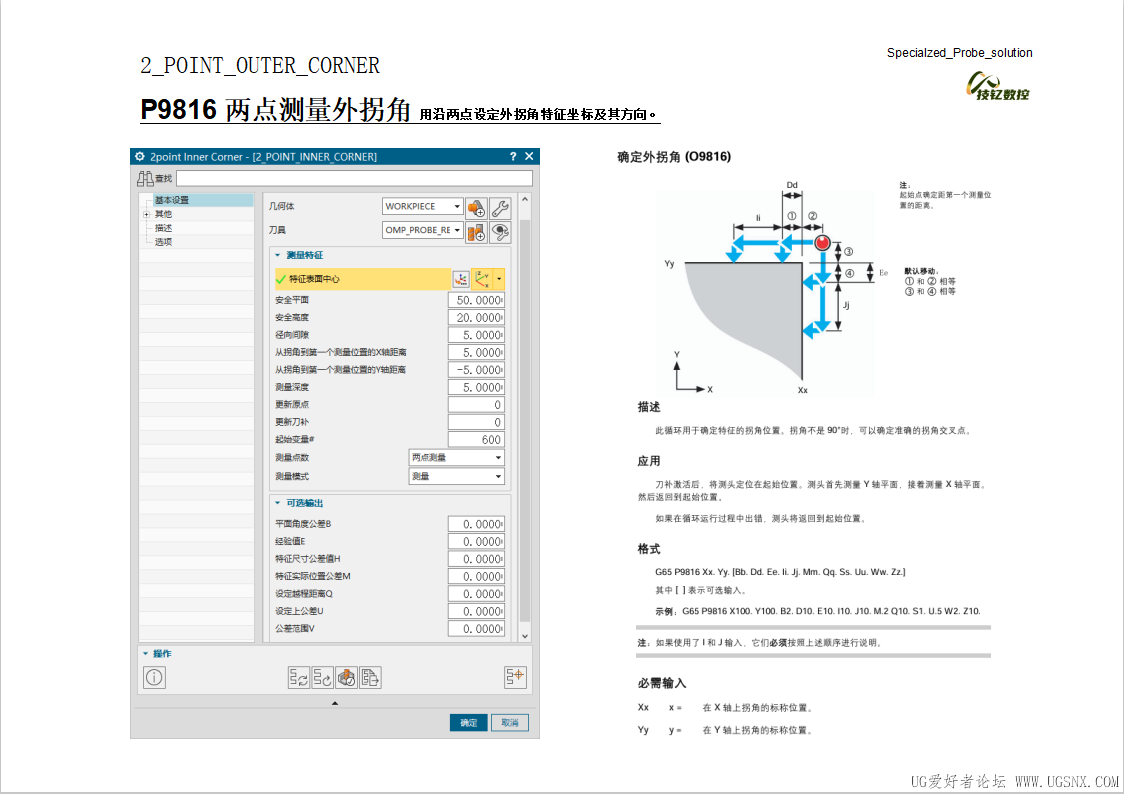Click the tool path point display icon
The width and height of the screenshot is (1124, 794).
(x=515, y=677)
